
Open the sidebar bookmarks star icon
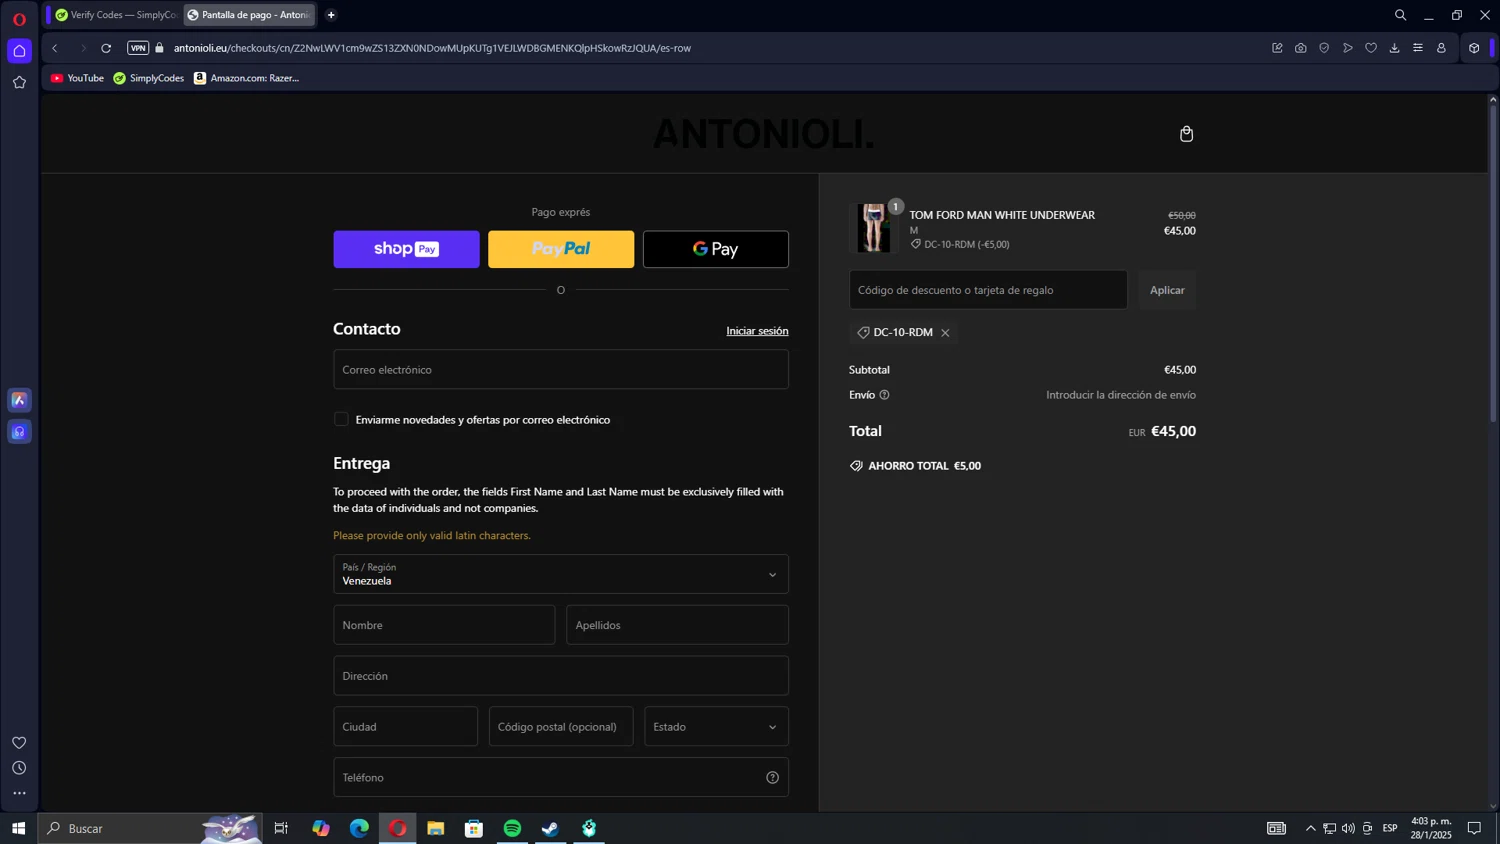coord(19,83)
